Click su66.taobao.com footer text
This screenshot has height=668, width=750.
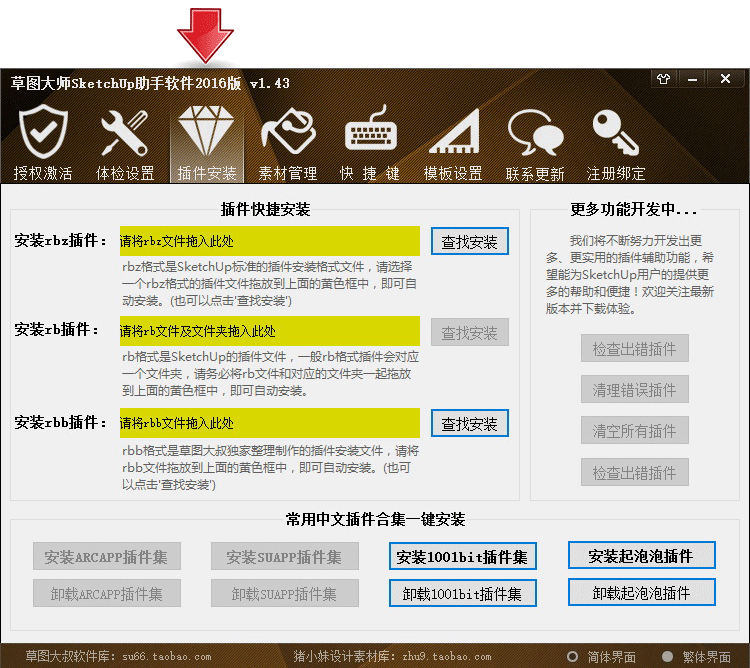(x=166, y=657)
